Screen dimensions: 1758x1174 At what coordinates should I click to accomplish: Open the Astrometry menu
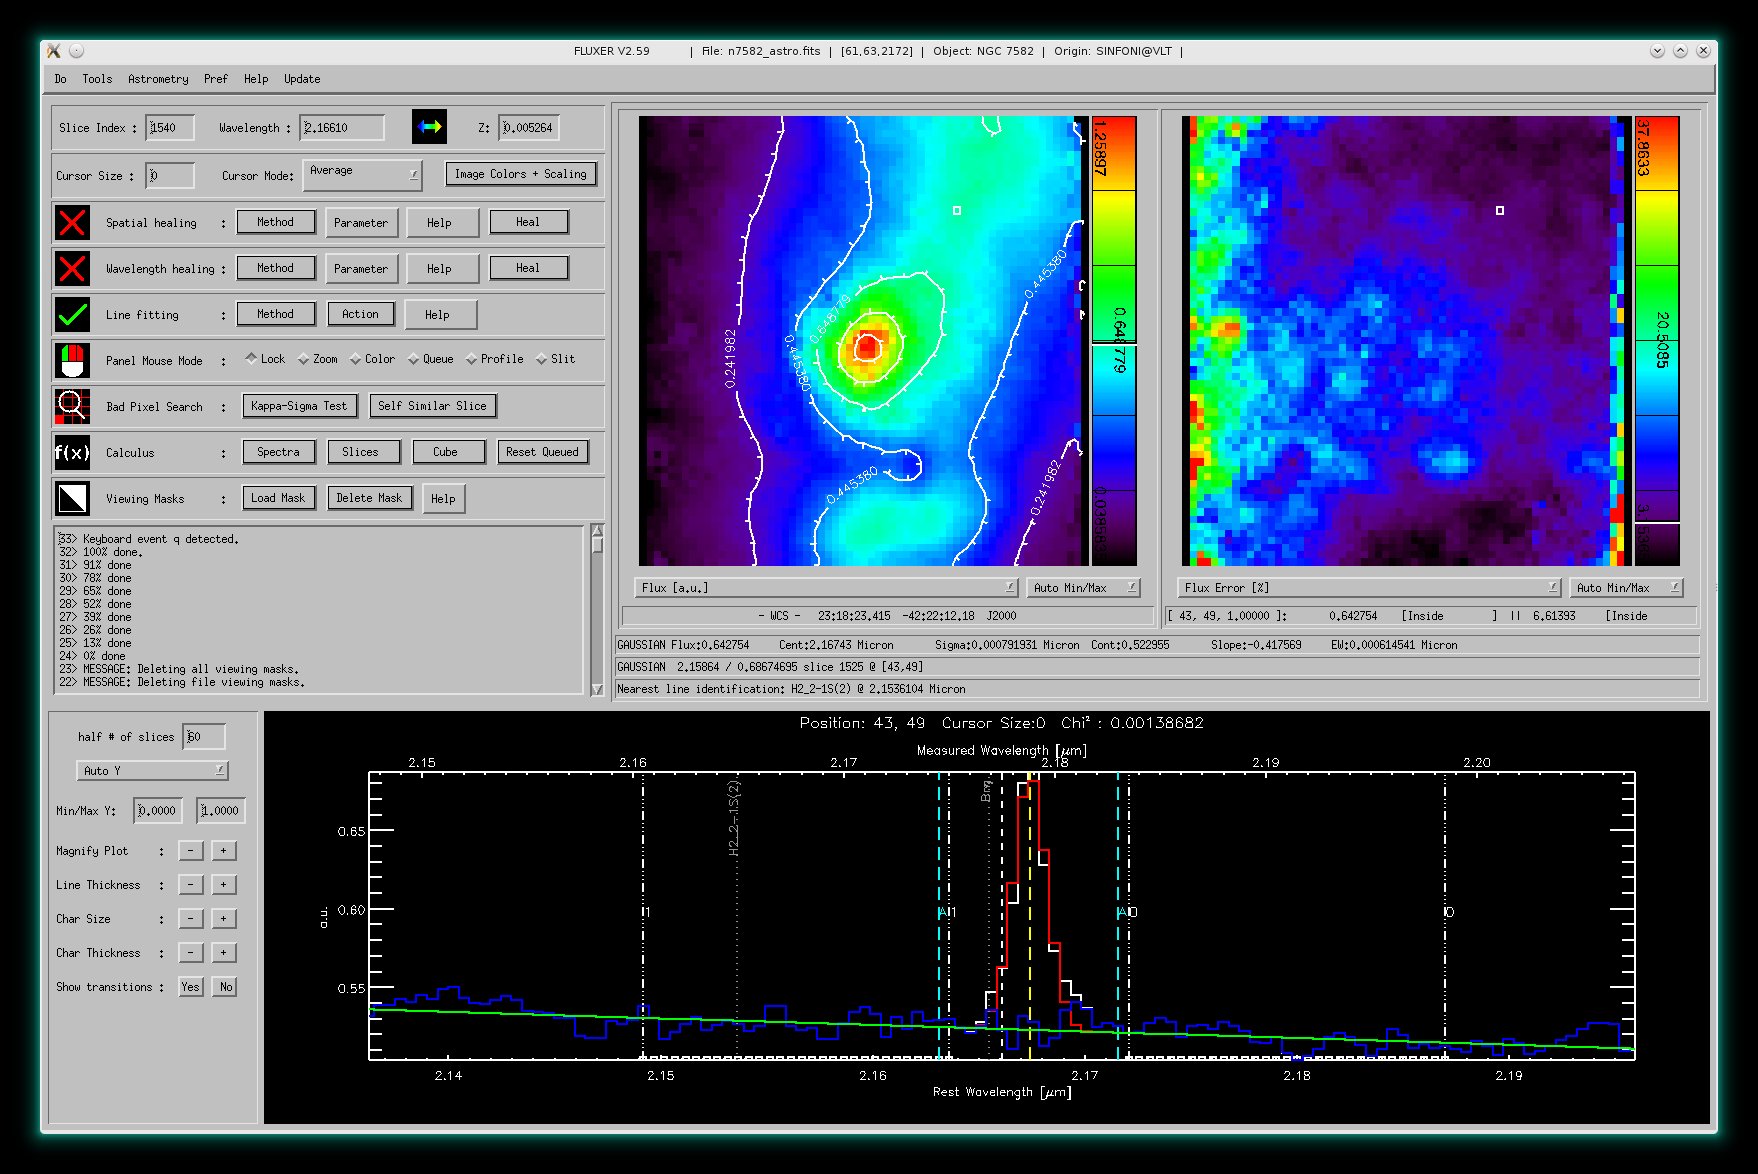pyautogui.click(x=158, y=79)
